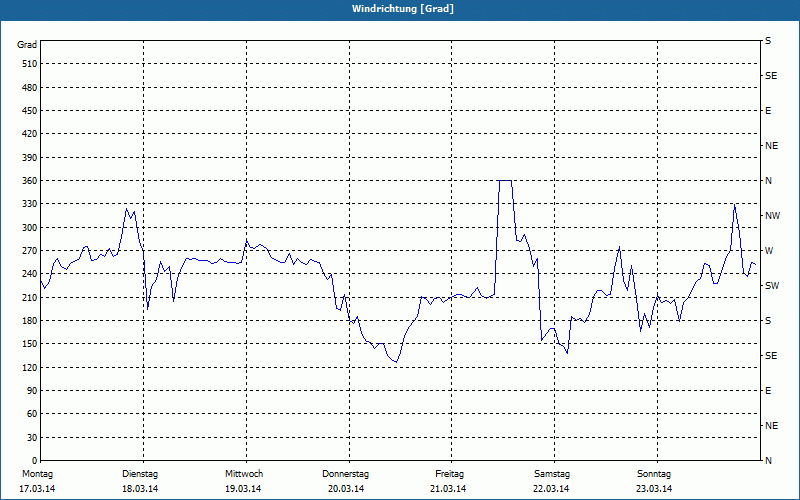Select the date '18.03.14'
The image size is (800, 500).
pos(140,489)
